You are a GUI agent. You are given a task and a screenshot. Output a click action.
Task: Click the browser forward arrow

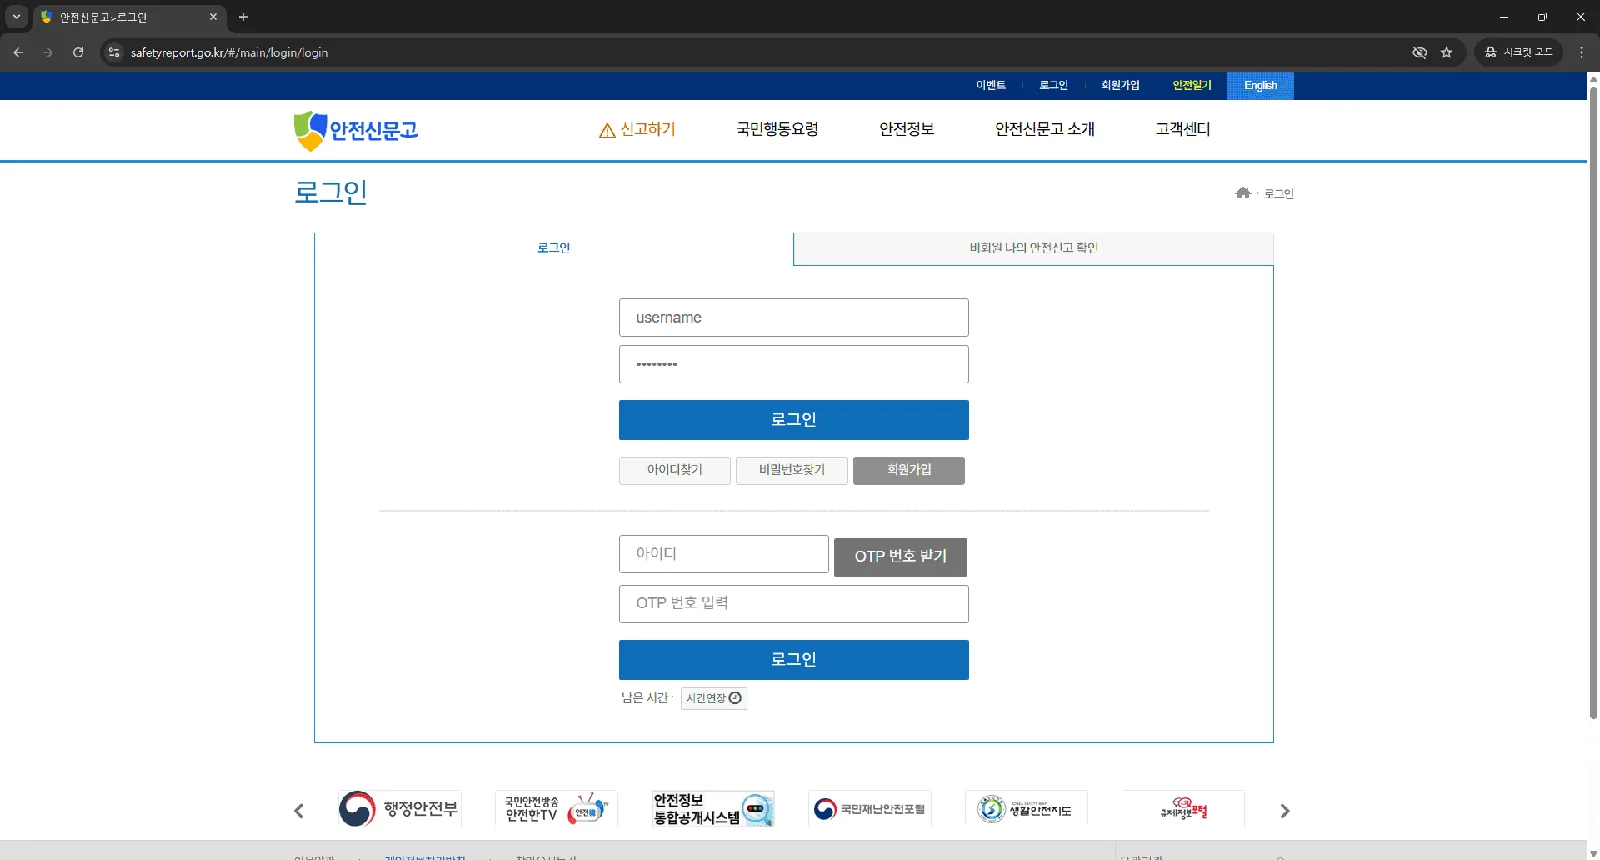tap(48, 52)
